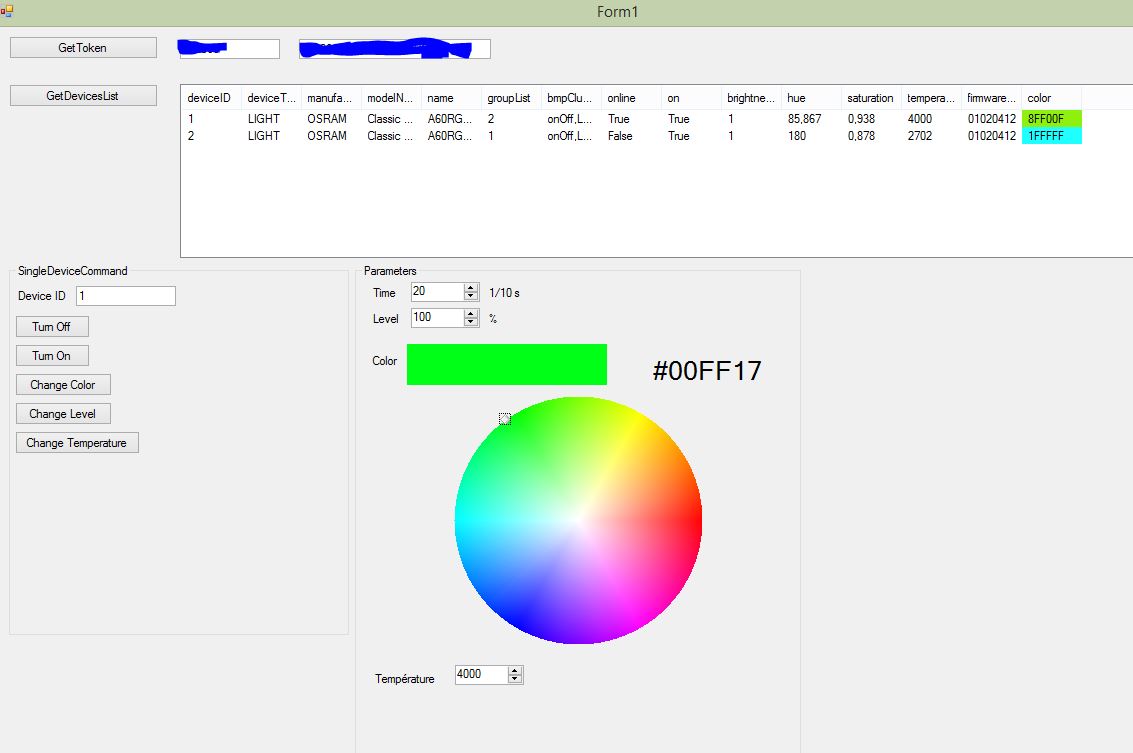Increase Level percentage with up arrow
Image resolution: width=1133 pixels, height=753 pixels.
[471, 314]
